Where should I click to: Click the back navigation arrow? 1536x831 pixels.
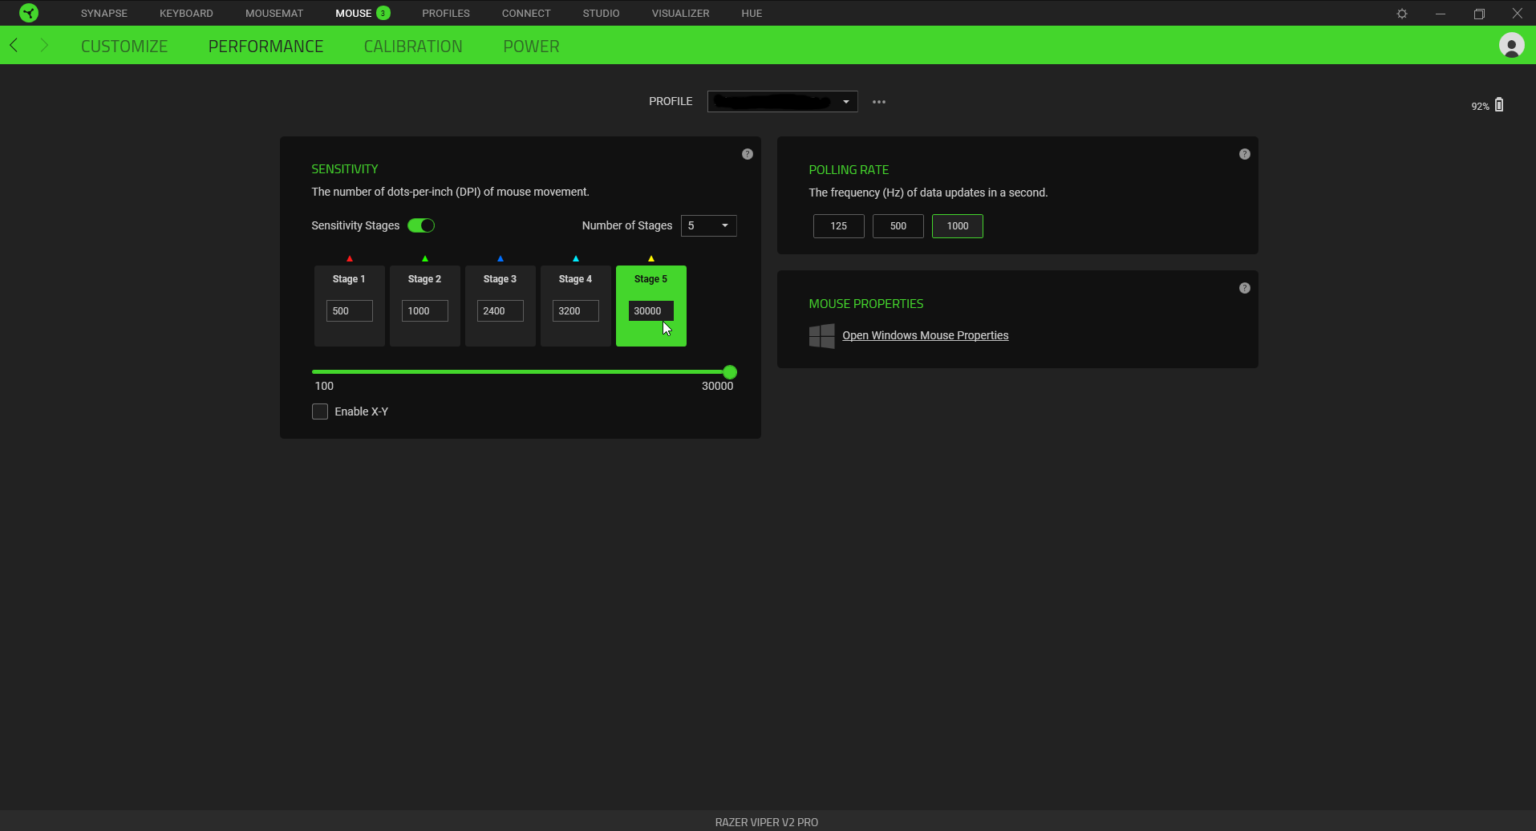[x=14, y=46]
